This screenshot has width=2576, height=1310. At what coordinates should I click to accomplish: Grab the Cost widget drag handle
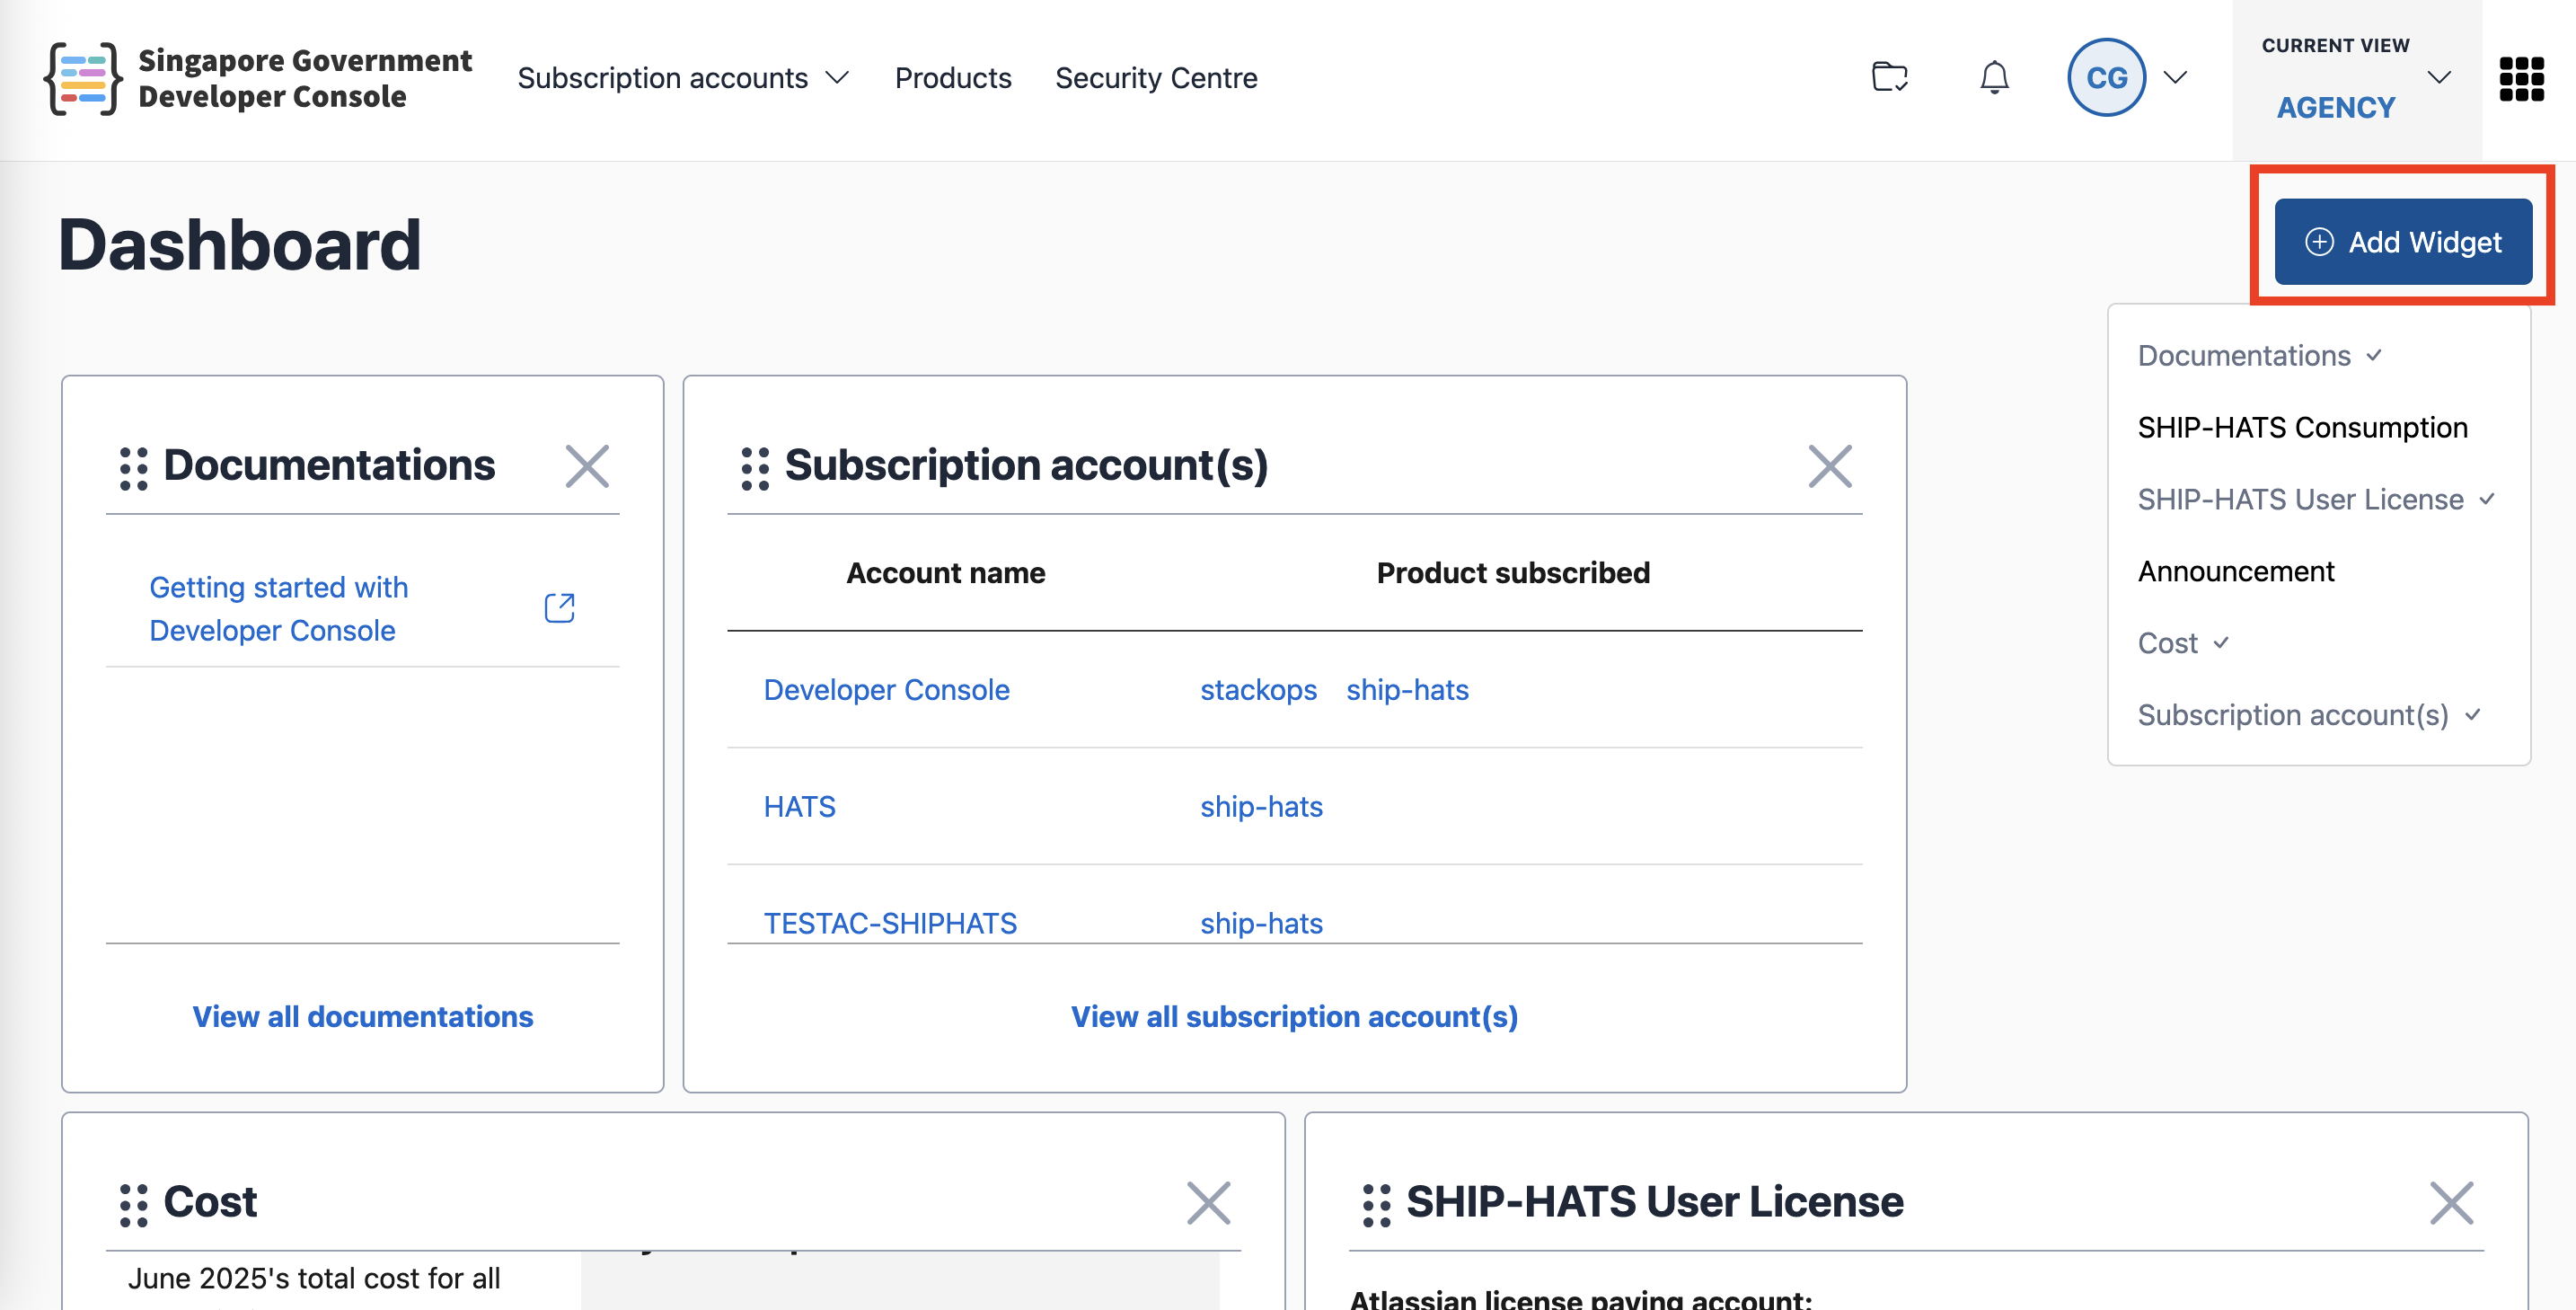tap(134, 1205)
